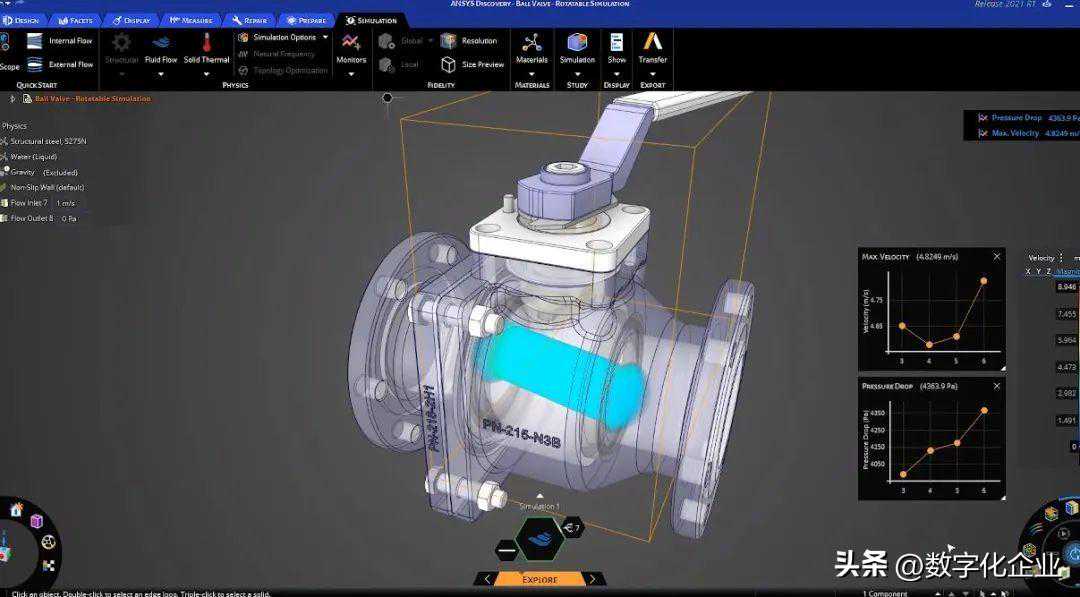
Task: Expand the Ball Valve tree node
Action: (13, 99)
